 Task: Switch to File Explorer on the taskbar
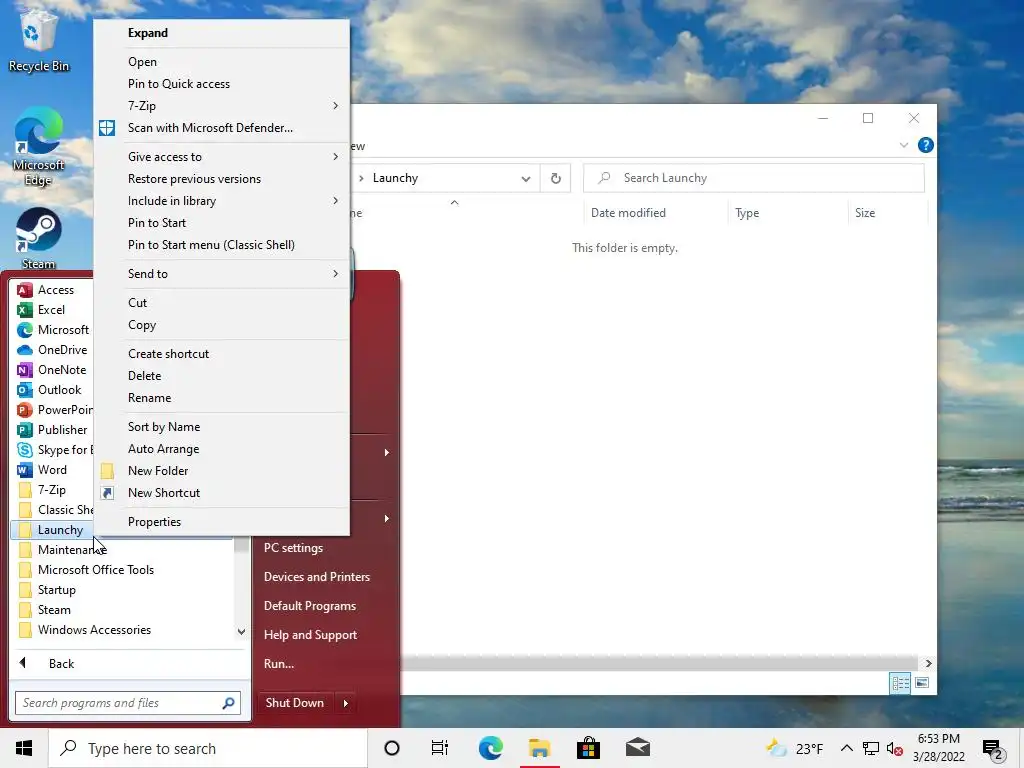point(539,748)
